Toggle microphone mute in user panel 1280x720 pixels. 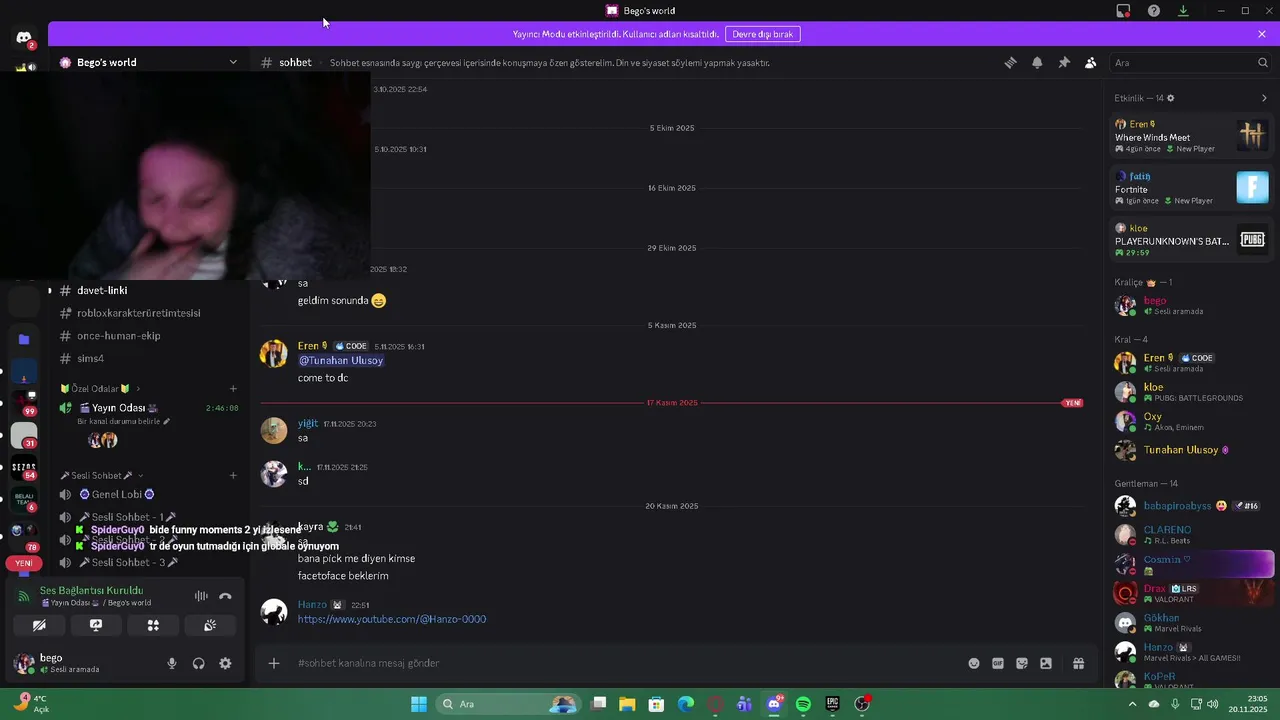(172, 663)
